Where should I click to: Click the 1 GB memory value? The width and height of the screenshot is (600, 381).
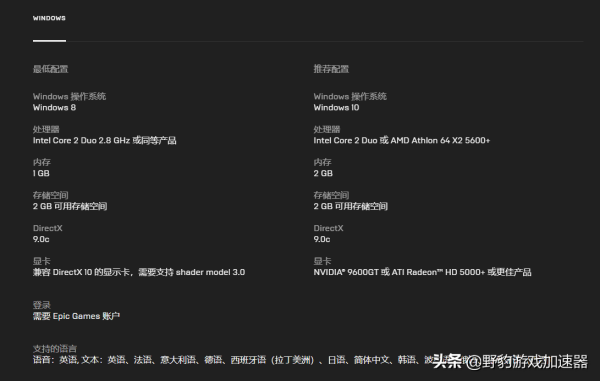point(41,173)
